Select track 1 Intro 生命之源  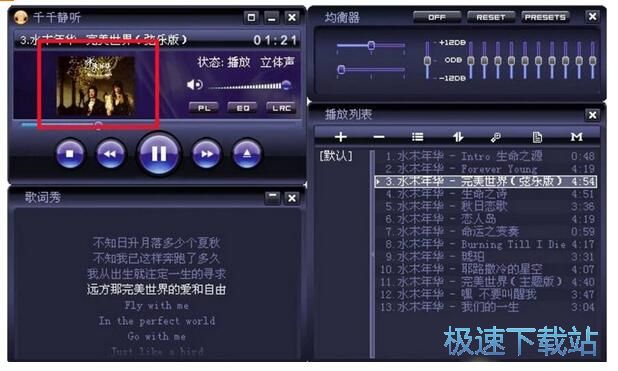click(x=485, y=156)
